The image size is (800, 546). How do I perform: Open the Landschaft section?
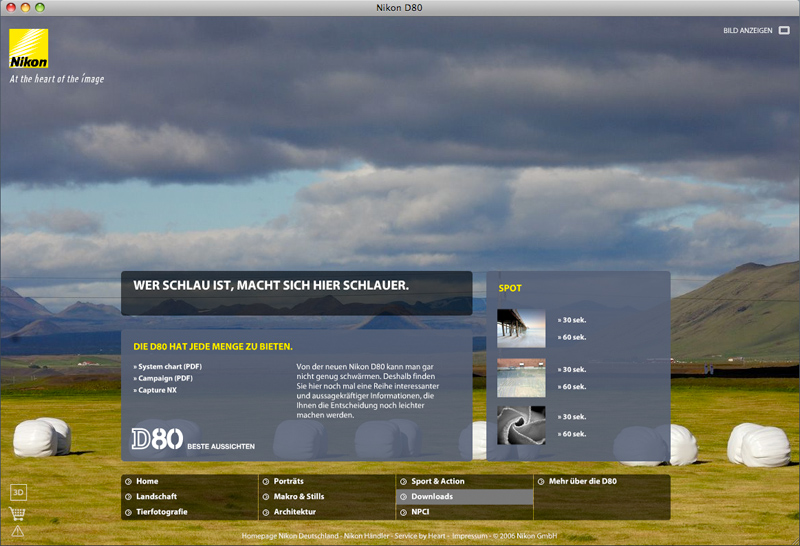click(x=156, y=497)
